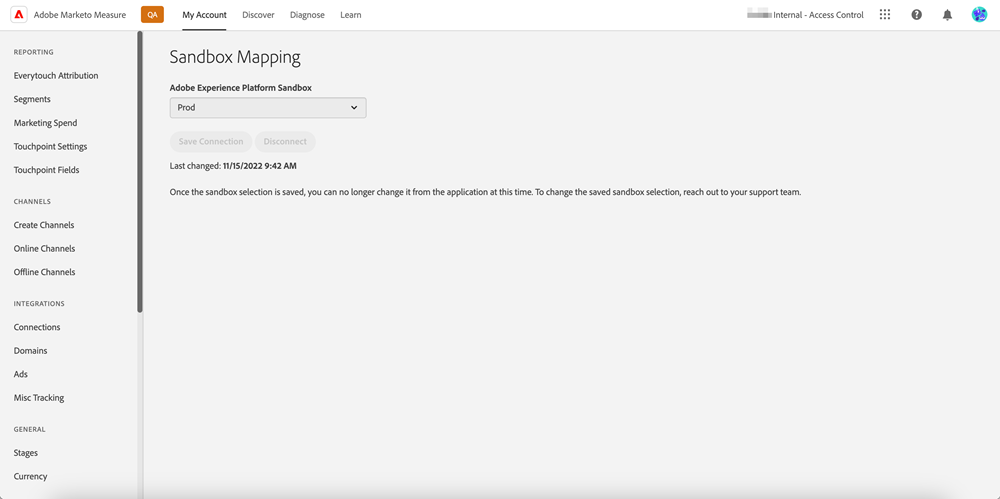Open Touchpoint Settings in the sidebar
1000x499 pixels.
50,146
